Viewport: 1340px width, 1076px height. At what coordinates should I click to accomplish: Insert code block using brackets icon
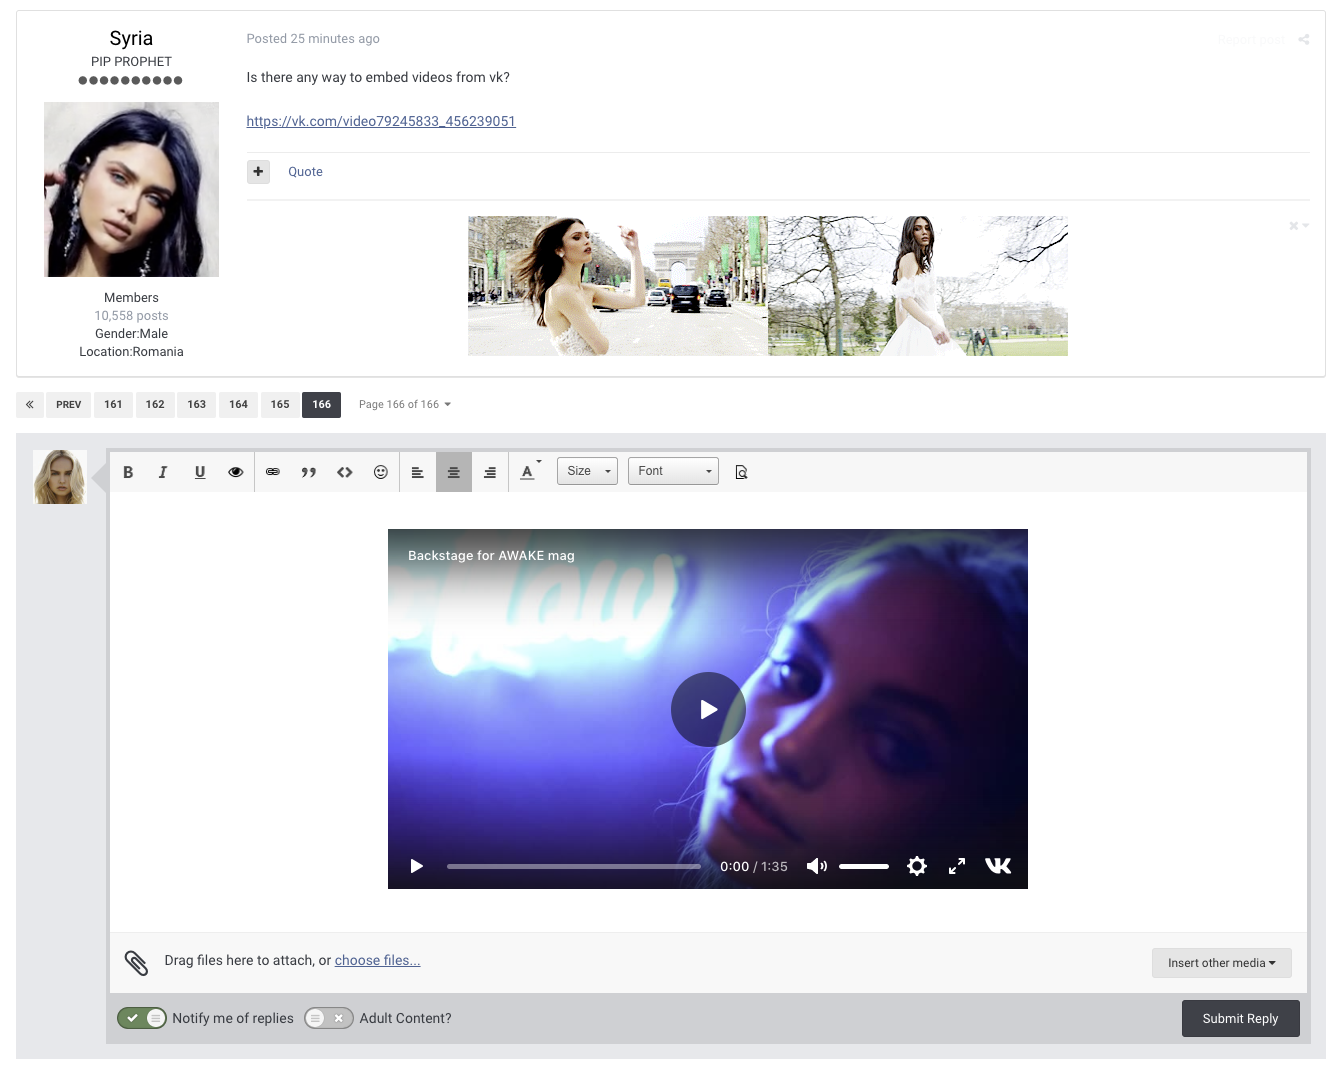345,472
